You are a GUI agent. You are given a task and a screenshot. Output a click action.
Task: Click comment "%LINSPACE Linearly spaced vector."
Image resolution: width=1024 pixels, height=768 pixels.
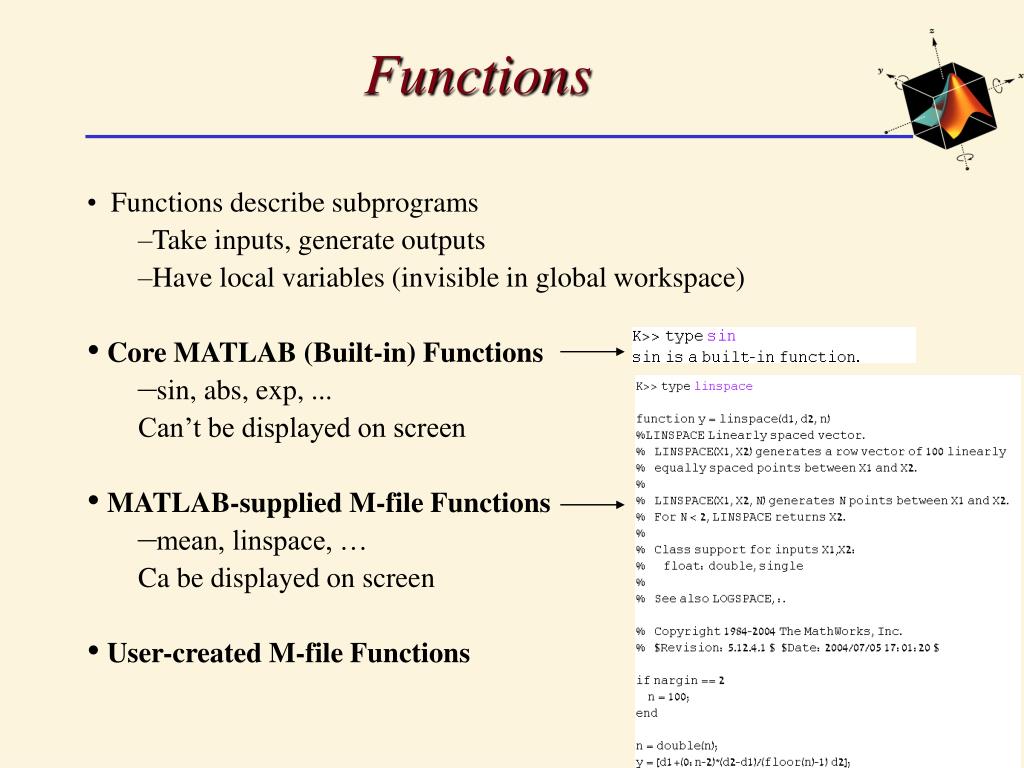coord(750,435)
